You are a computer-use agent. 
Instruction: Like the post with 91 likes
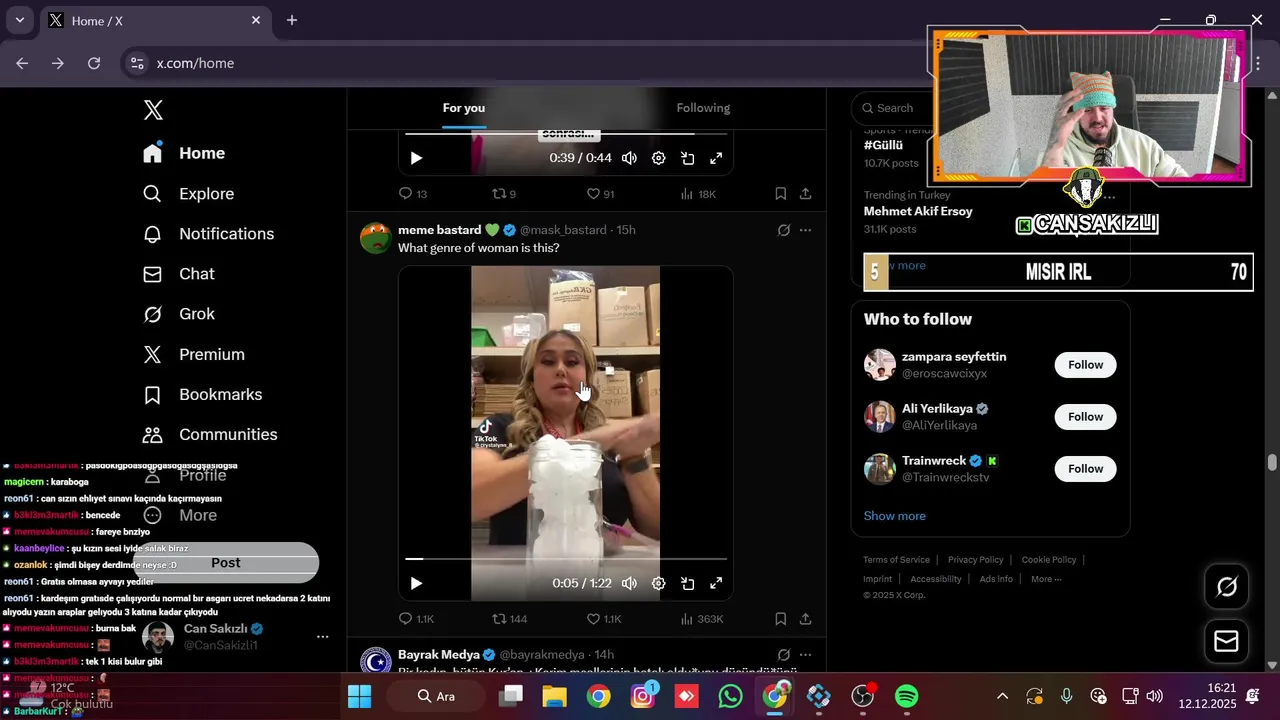tap(600, 194)
